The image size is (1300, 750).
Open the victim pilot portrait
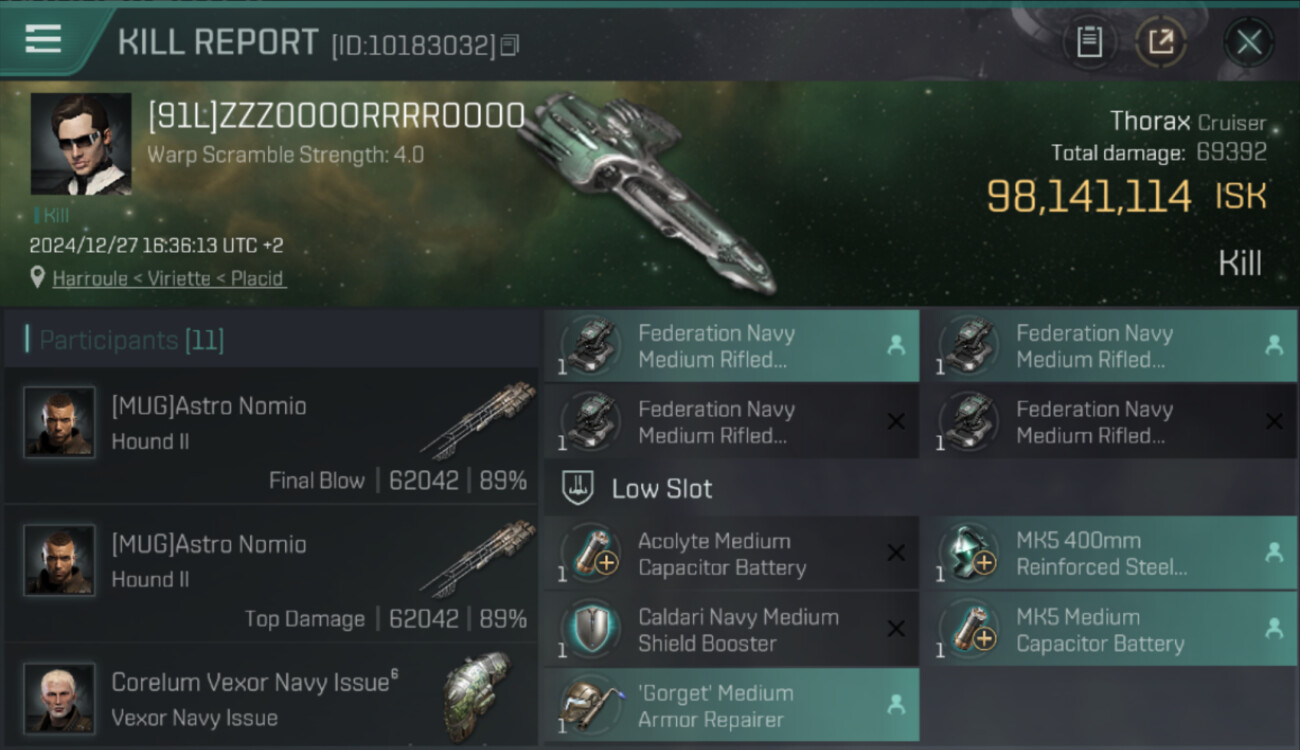coord(81,144)
